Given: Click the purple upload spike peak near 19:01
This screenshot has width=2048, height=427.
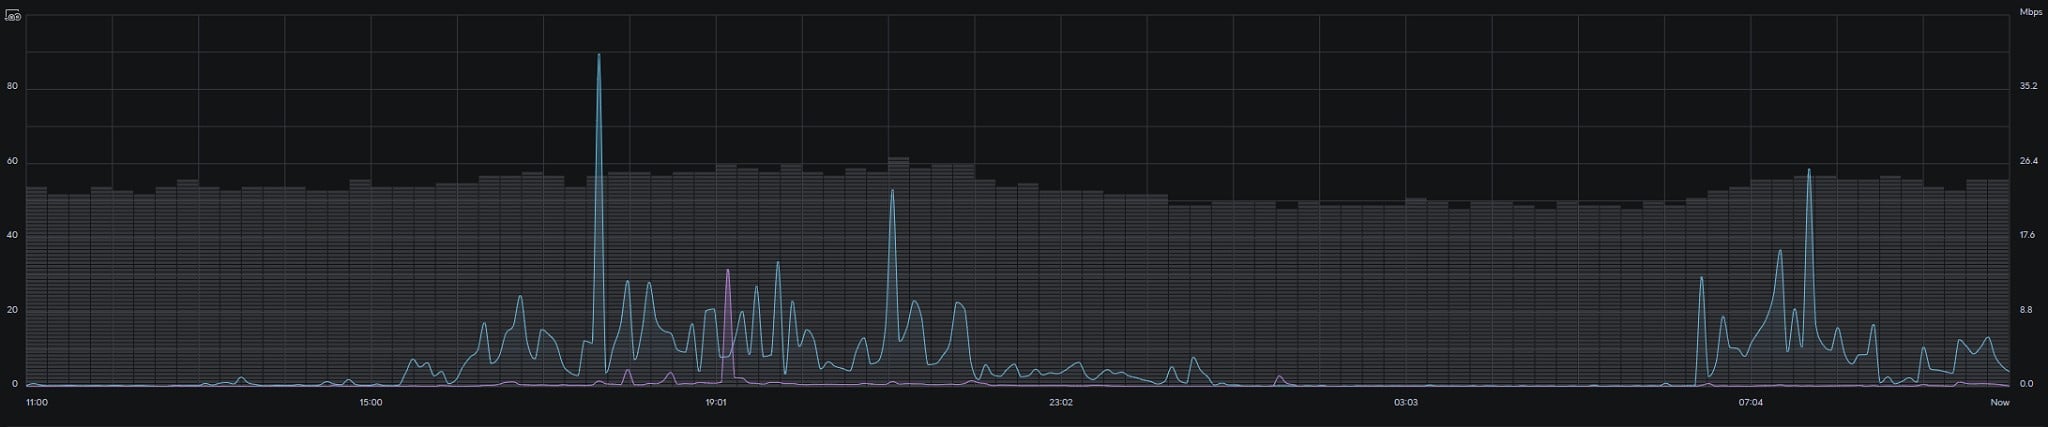Looking at the screenshot, I should [728, 271].
